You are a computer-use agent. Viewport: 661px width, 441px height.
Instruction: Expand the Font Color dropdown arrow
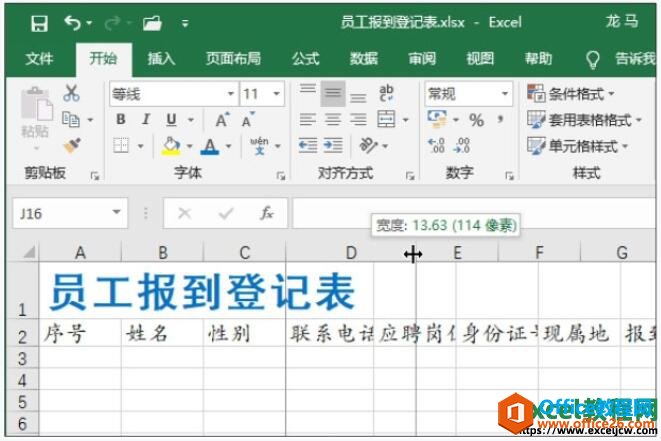point(228,146)
